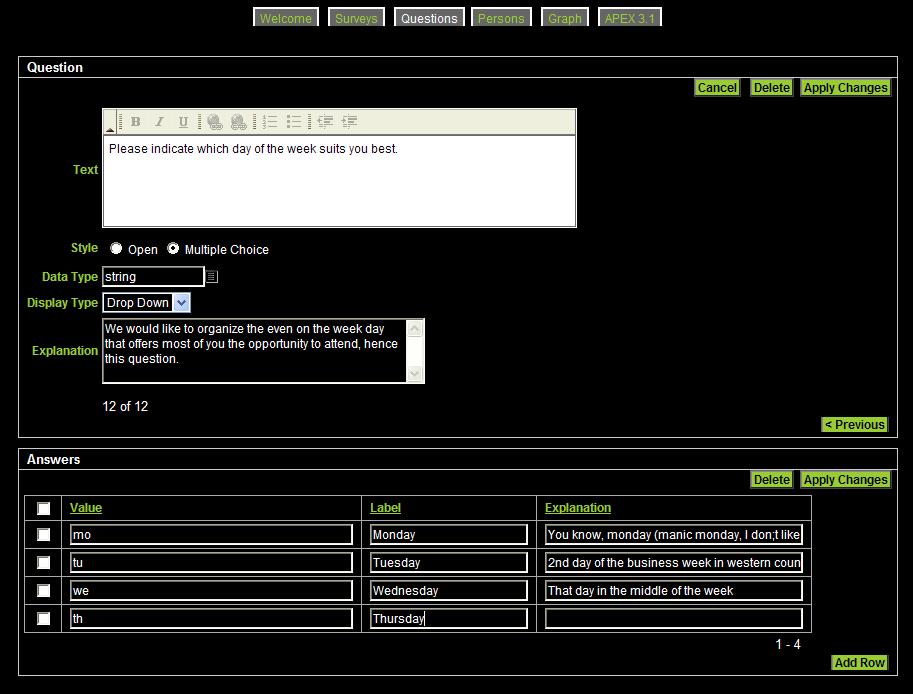Check the box for the Wednesday row
The image size is (913, 694).
click(44, 590)
